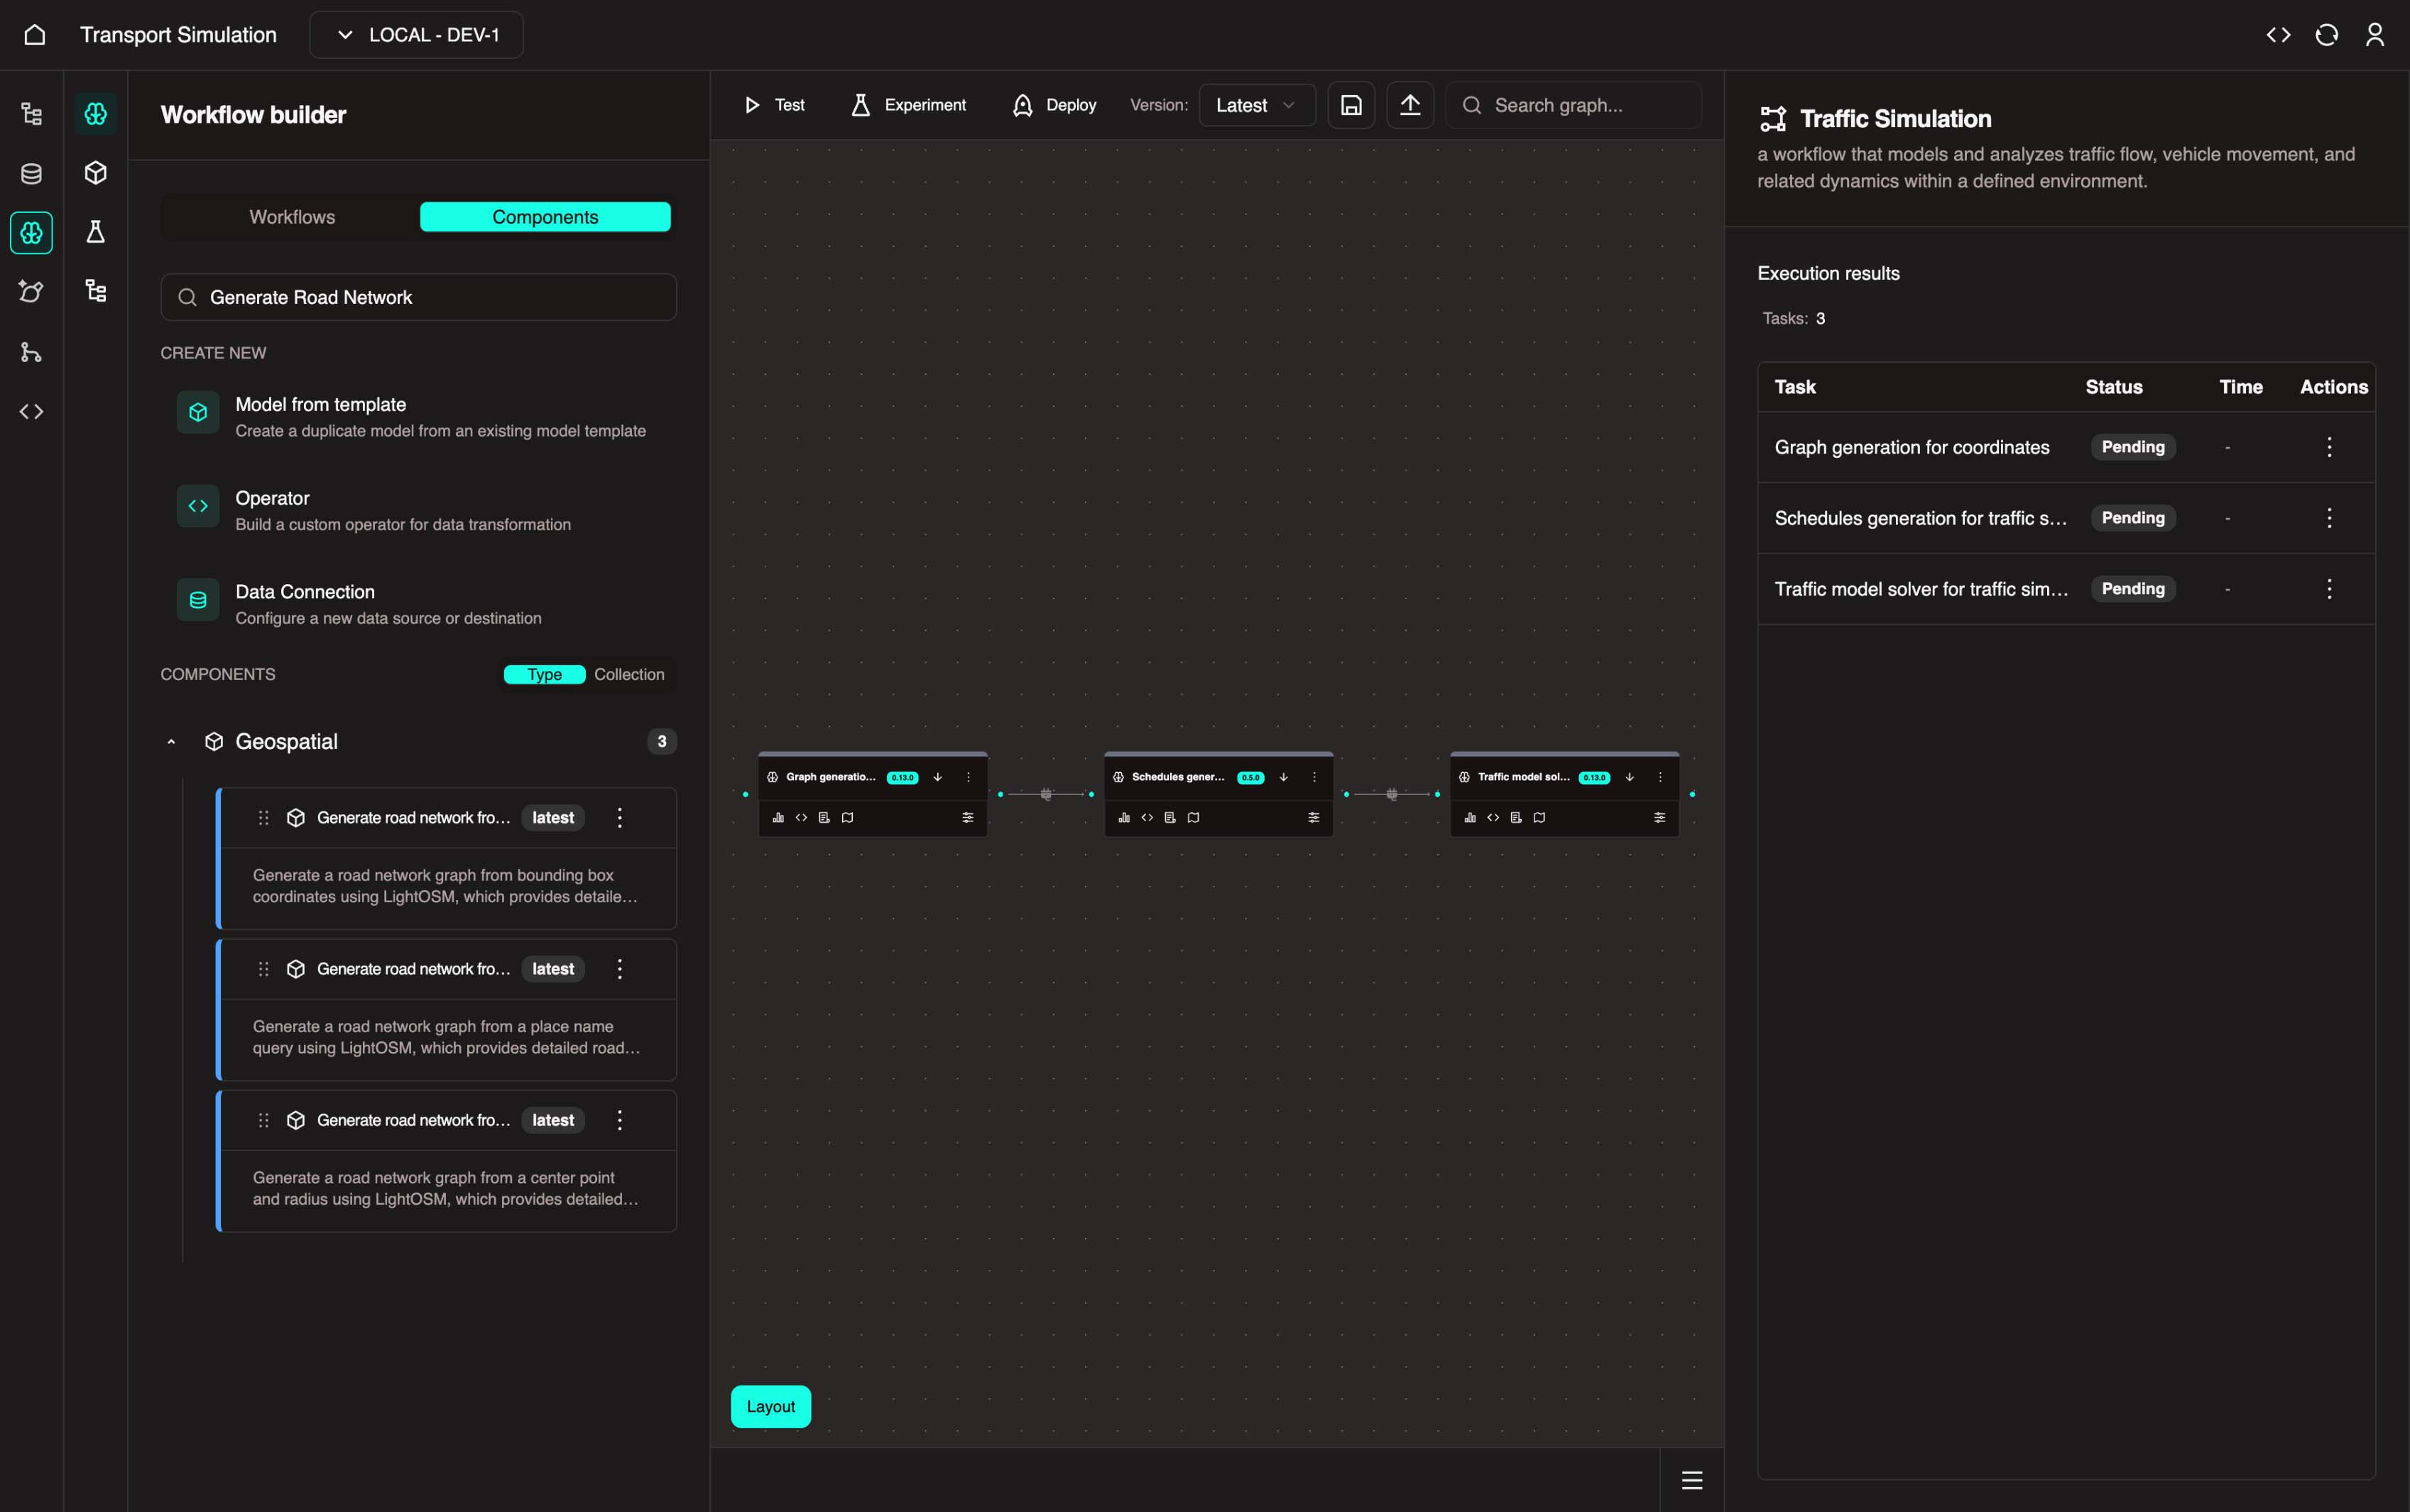Click the save workflow icon in toolbar
The width and height of the screenshot is (2410, 1512).
(x=1351, y=105)
